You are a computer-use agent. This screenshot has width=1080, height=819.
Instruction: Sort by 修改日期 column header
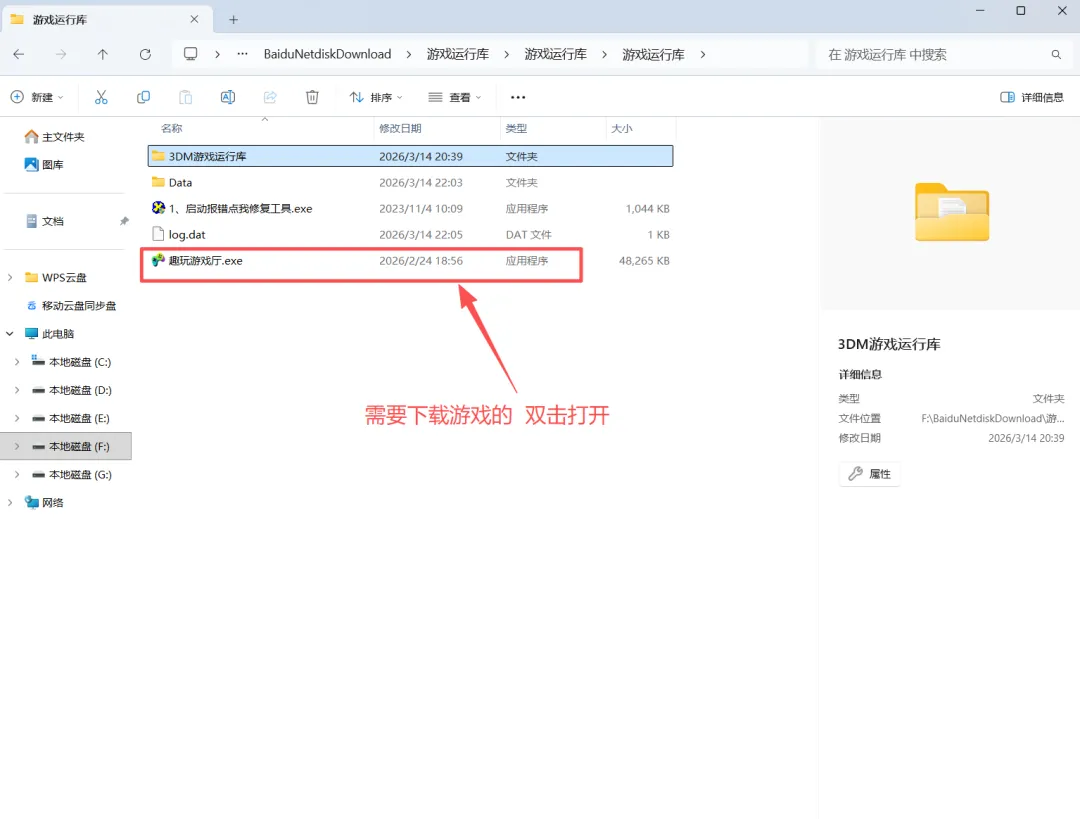click(400, 128)
